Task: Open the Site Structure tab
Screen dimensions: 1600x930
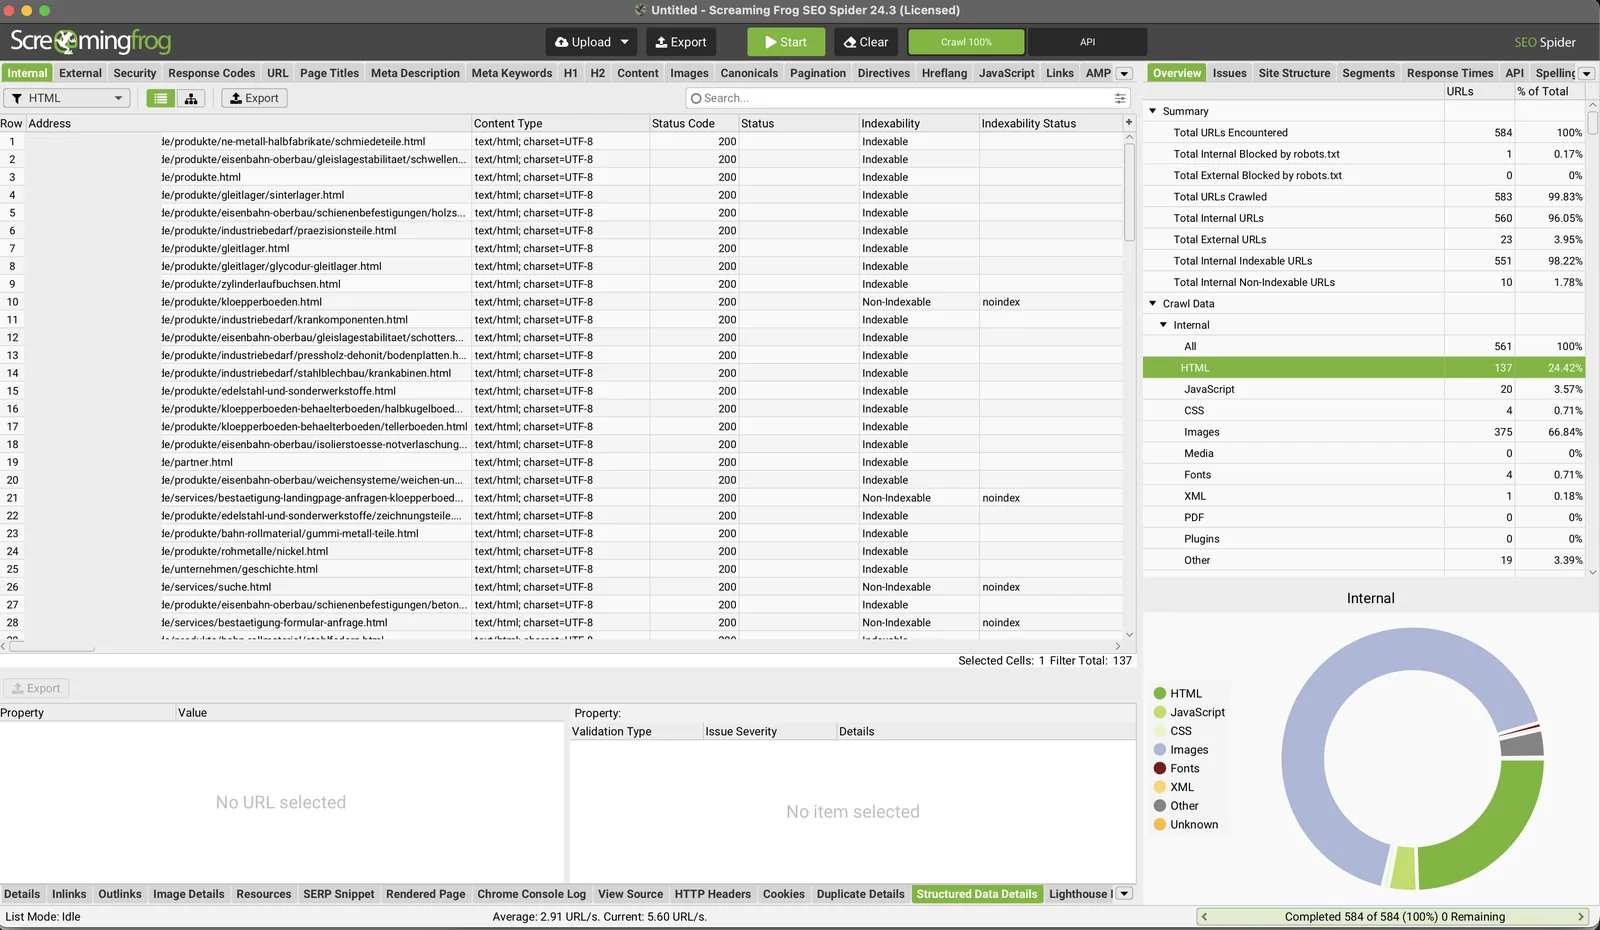Action: click(1294, 73)
